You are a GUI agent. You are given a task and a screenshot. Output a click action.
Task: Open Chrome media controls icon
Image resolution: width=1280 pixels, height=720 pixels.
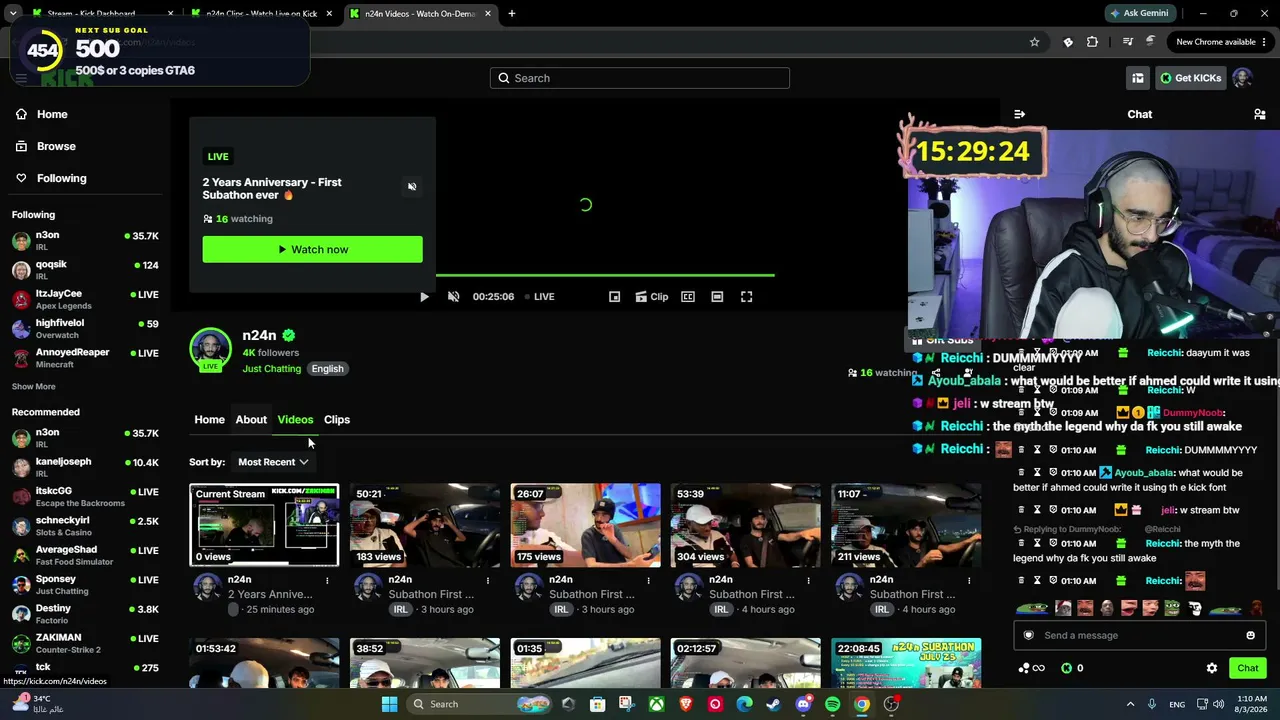click(x=1128, y=42)
